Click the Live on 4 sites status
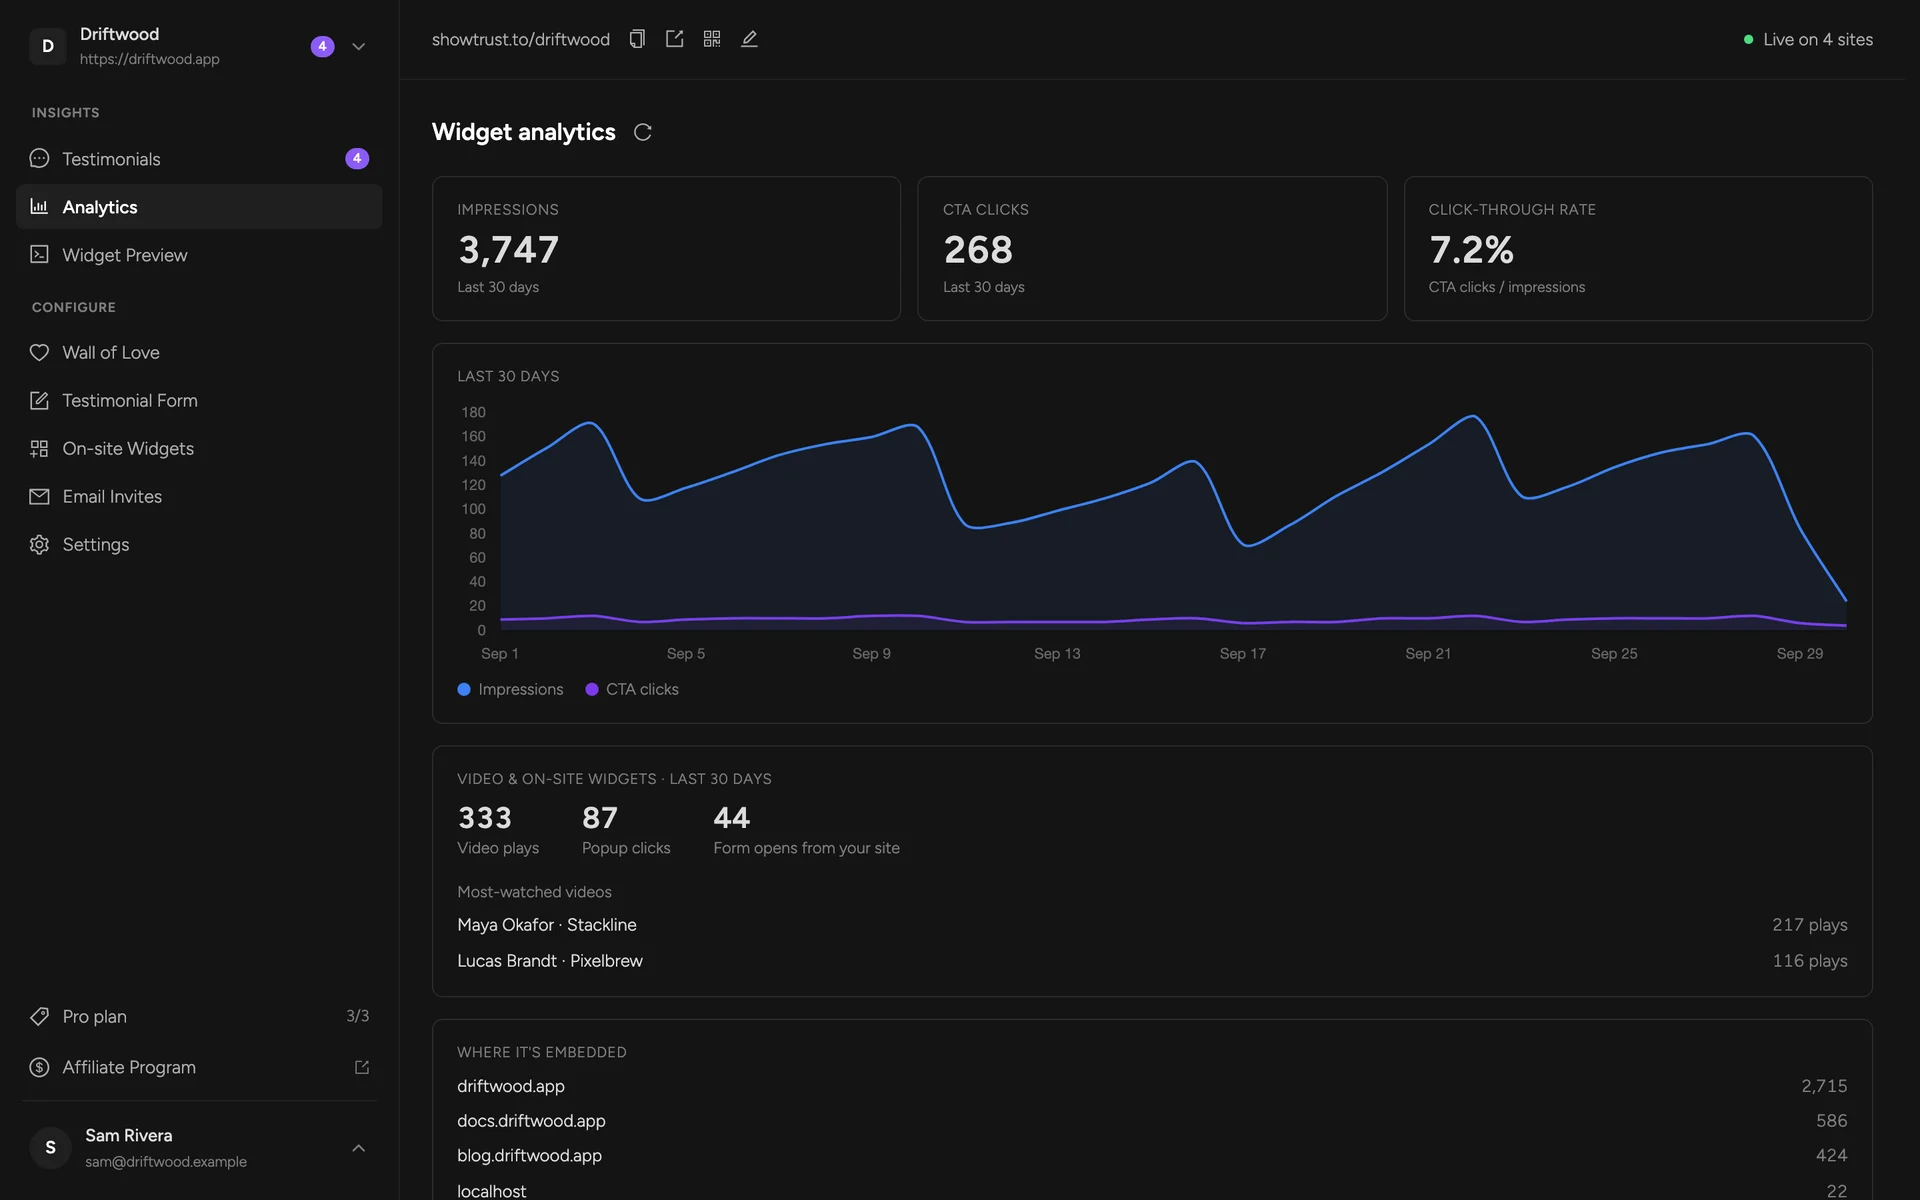 click(x=1808, y=39)
